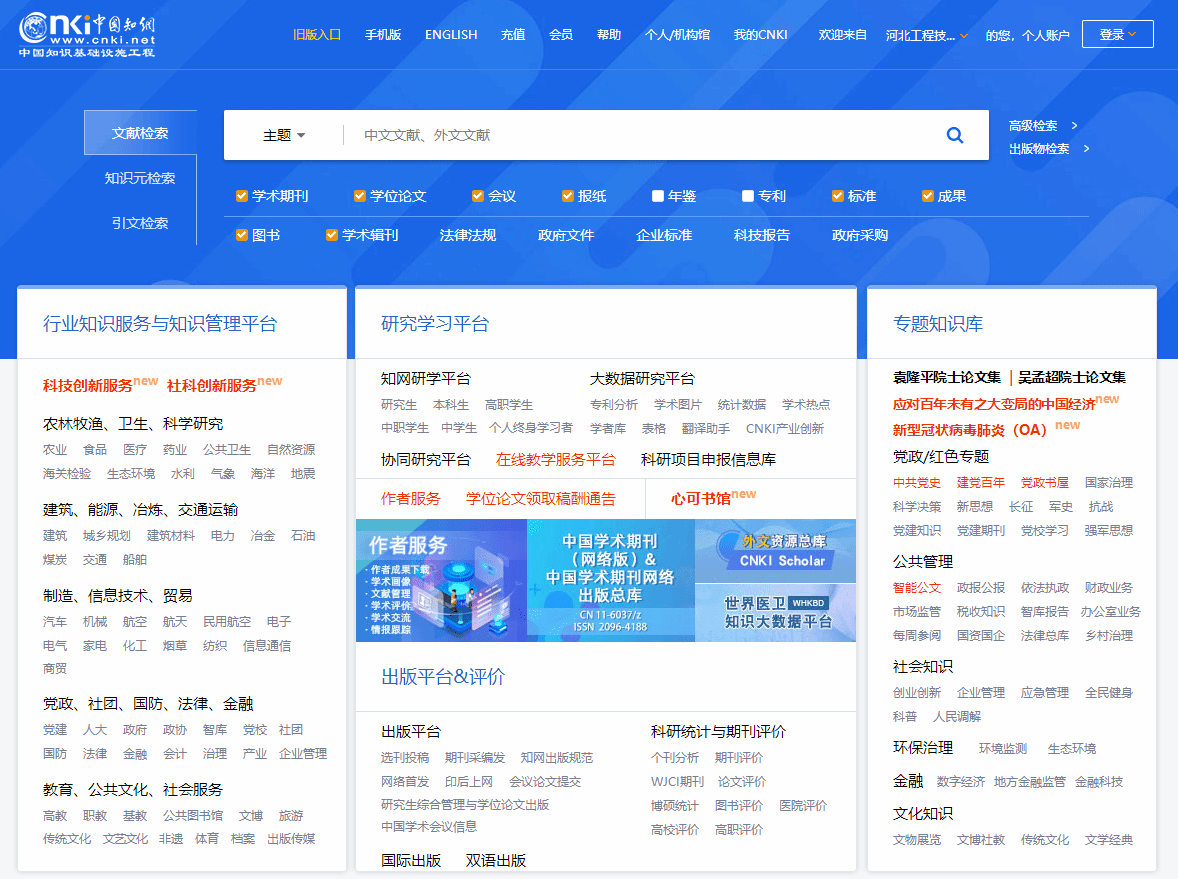
Task: Open the ENGLISH version link
Action: [x=451, y=35]
